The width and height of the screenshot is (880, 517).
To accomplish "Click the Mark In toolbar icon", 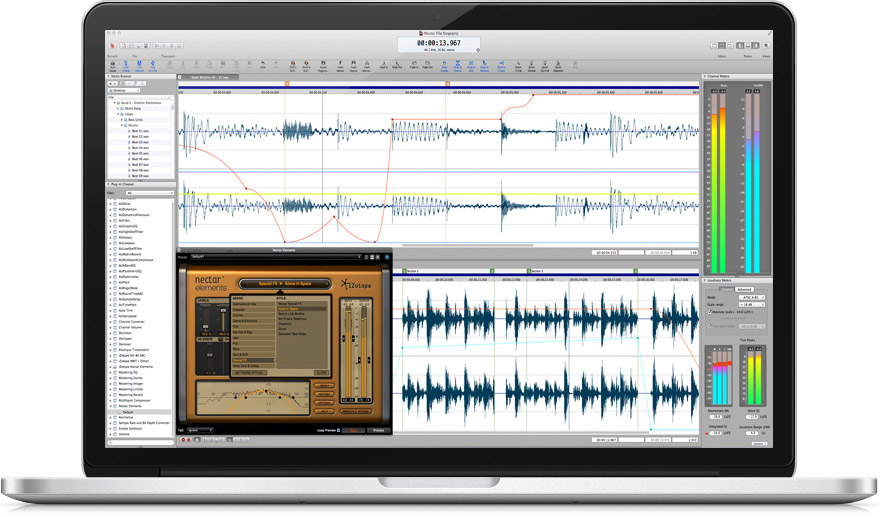I will [384, 65].
